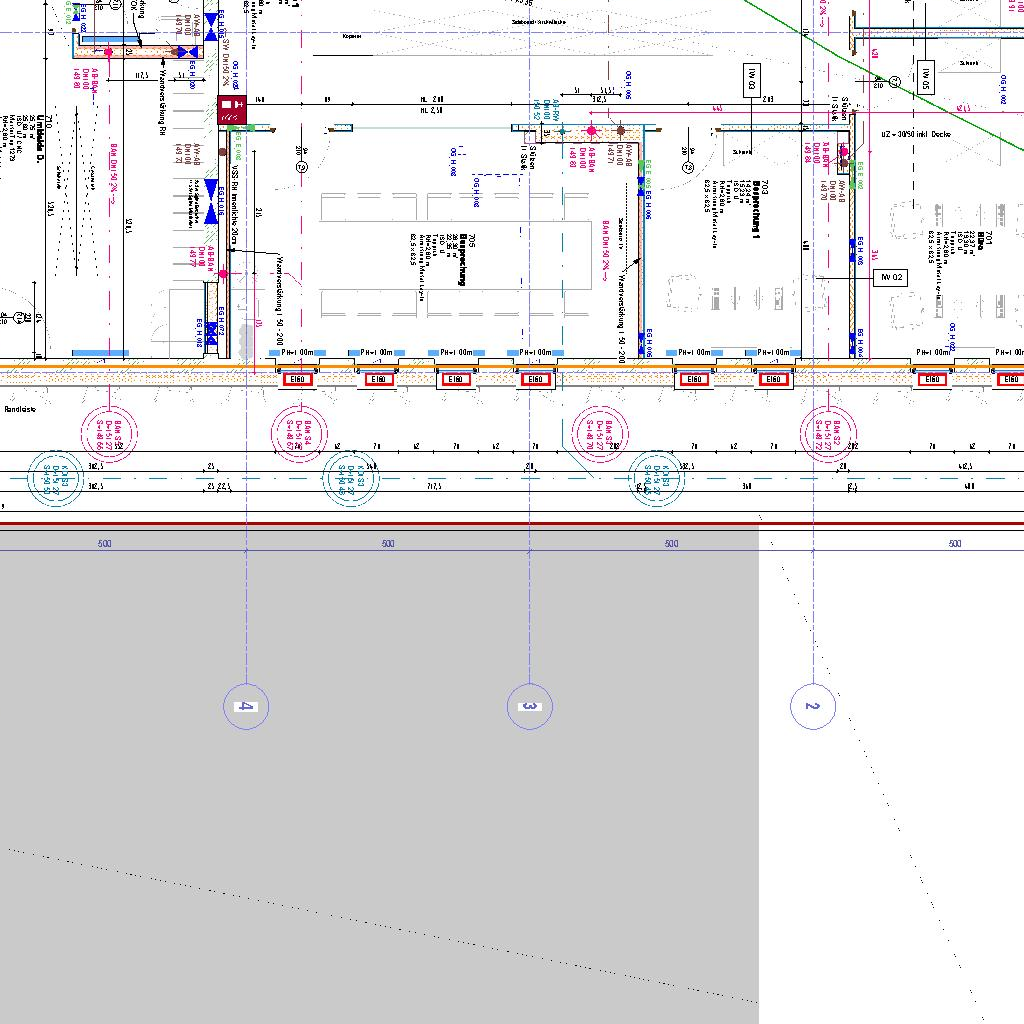Viewport: 1024px width, 1024px height.
Task: Select the pink pipe point beside AB-BAM 149.83
Action: [x=592, y=131]
